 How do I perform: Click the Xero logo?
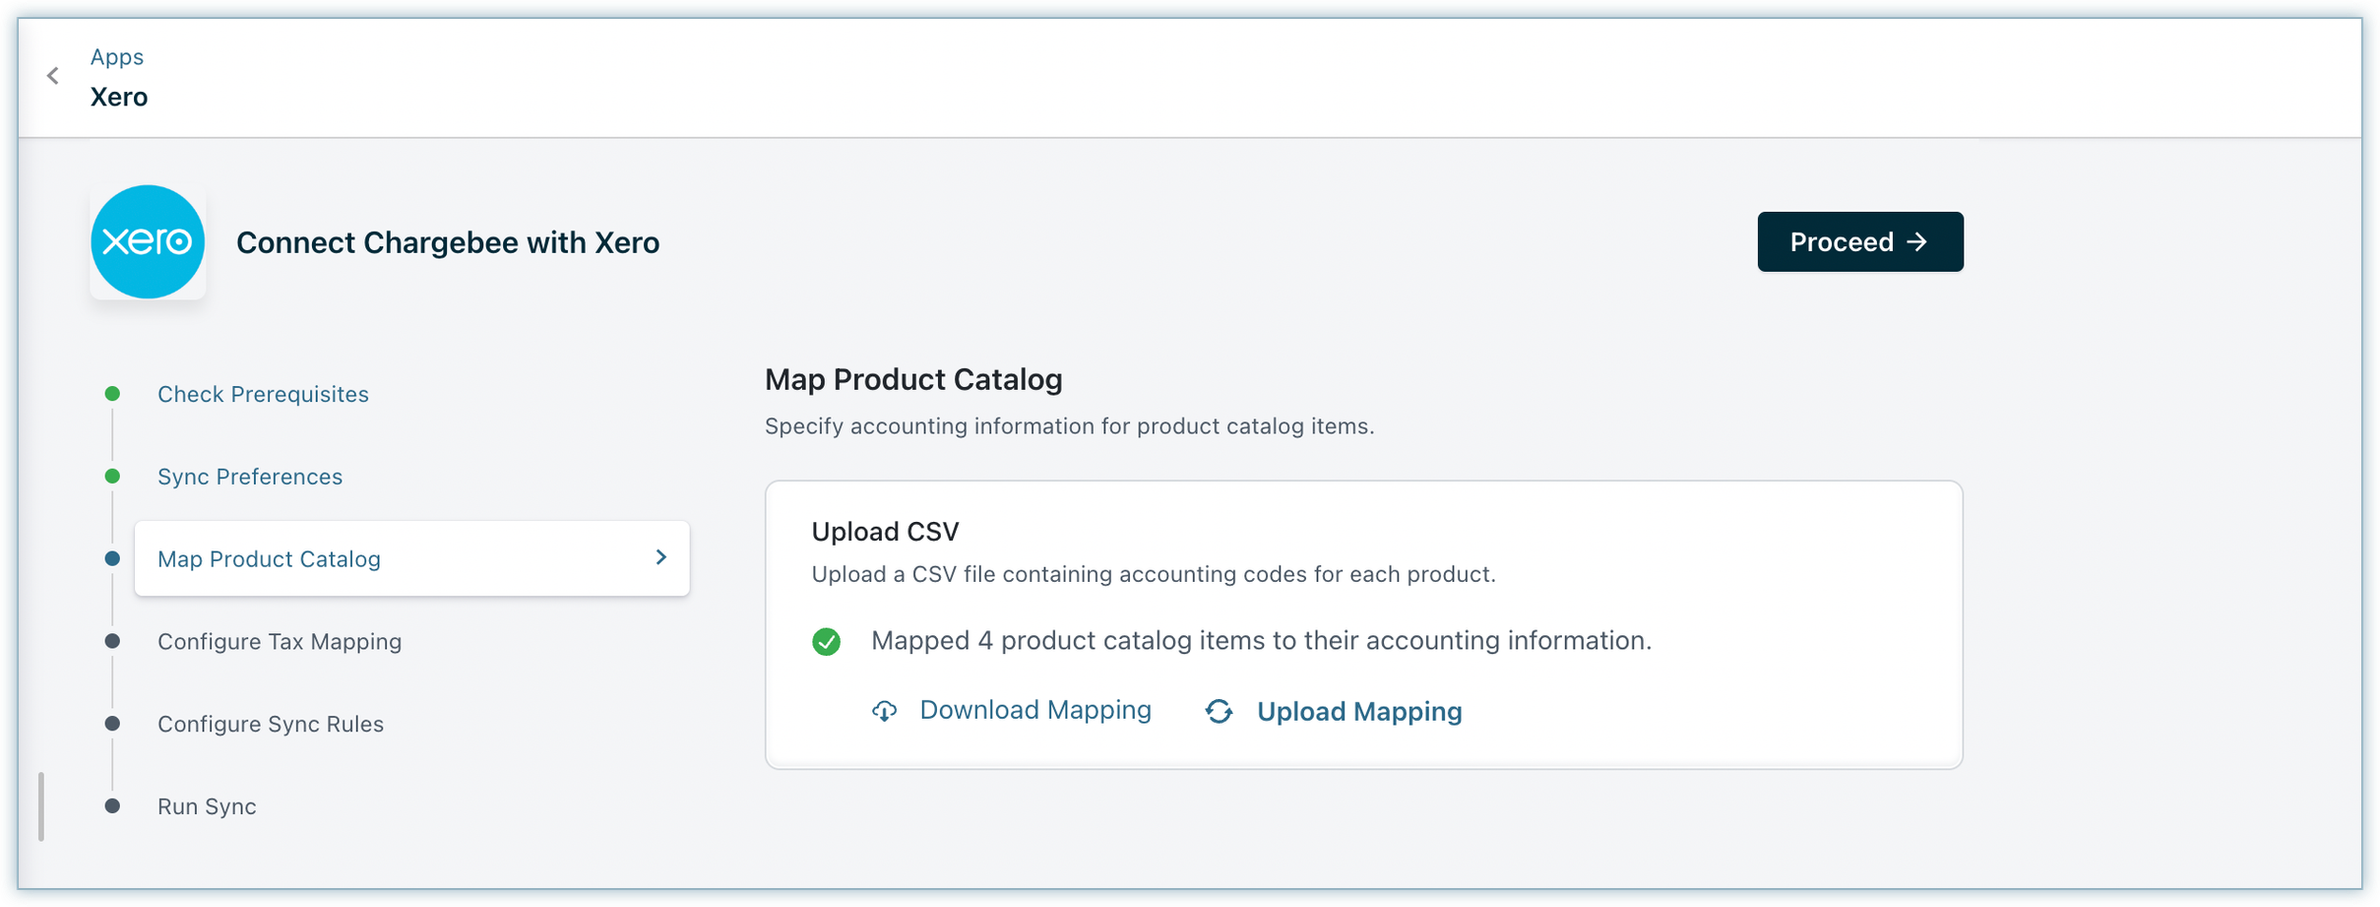(x=148, y=242)
